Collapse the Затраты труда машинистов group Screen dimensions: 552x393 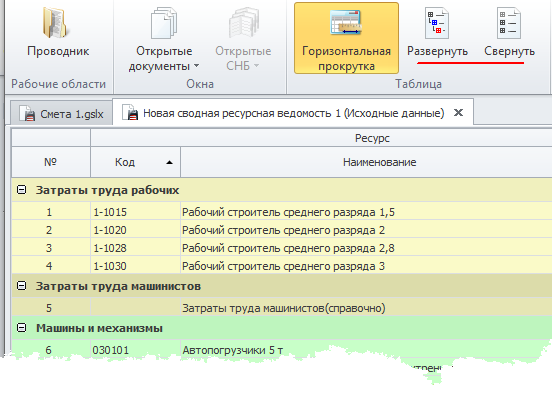(22, 286)
